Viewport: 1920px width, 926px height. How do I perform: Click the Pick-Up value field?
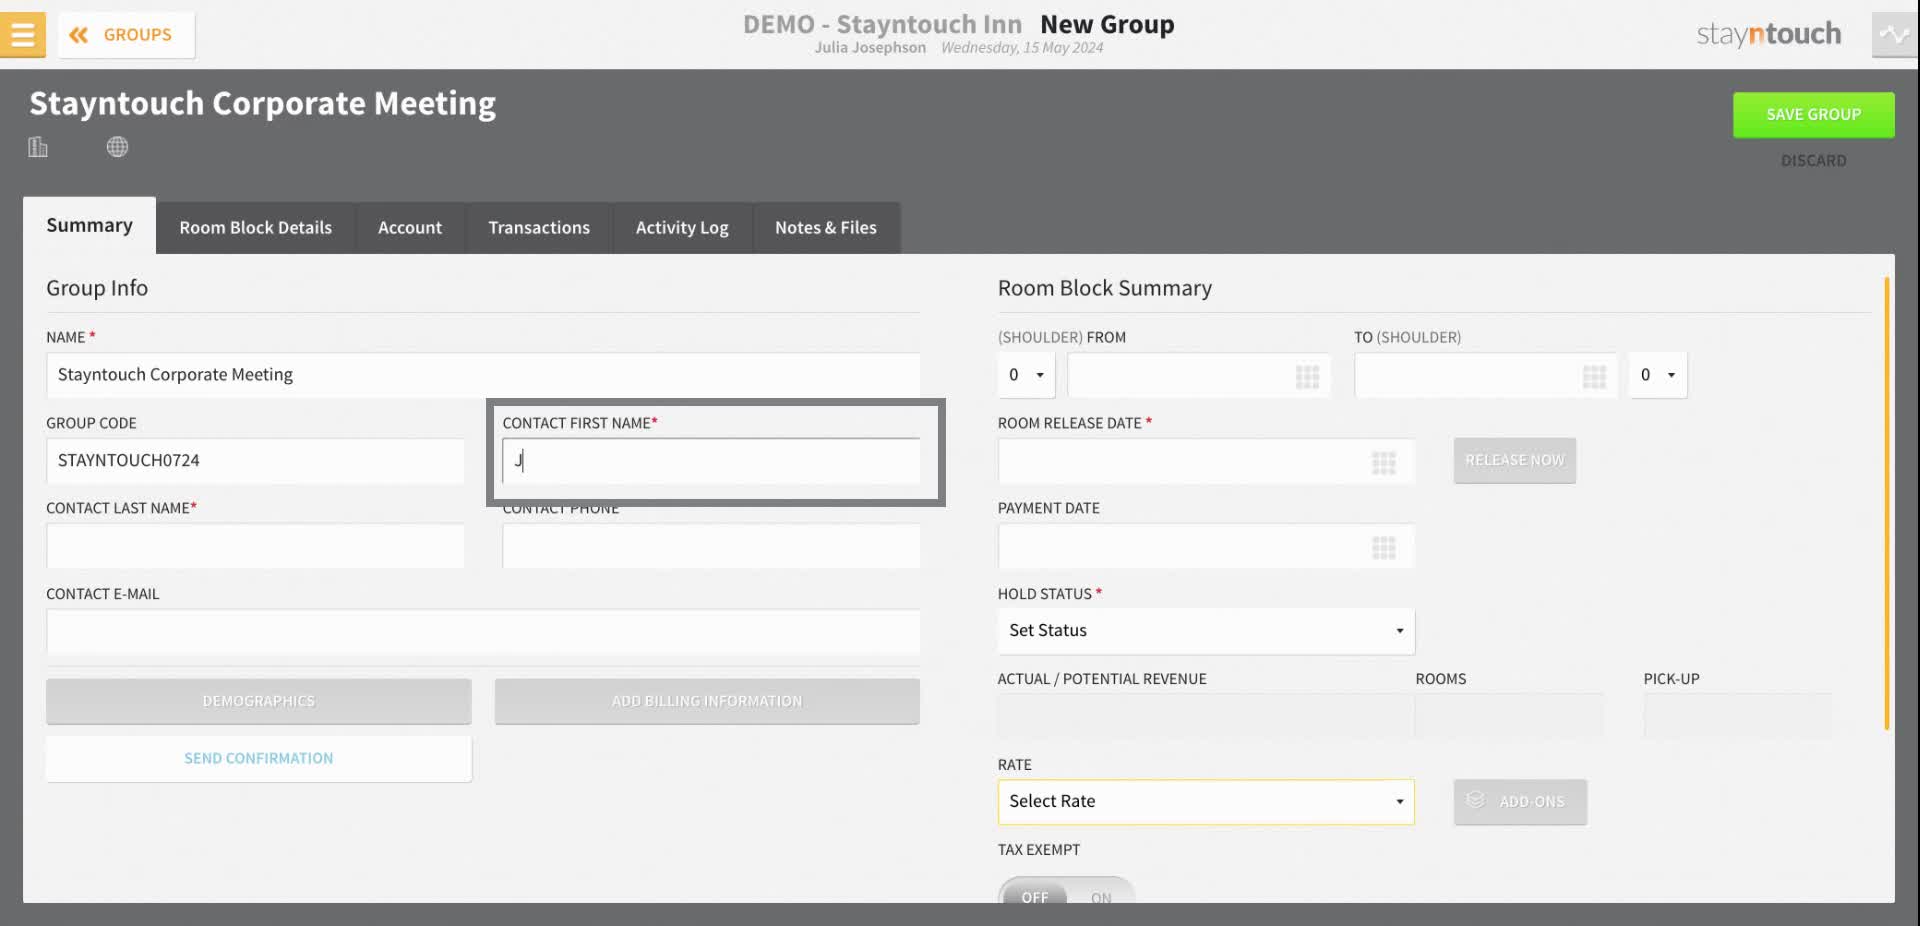coord(1738,716)
